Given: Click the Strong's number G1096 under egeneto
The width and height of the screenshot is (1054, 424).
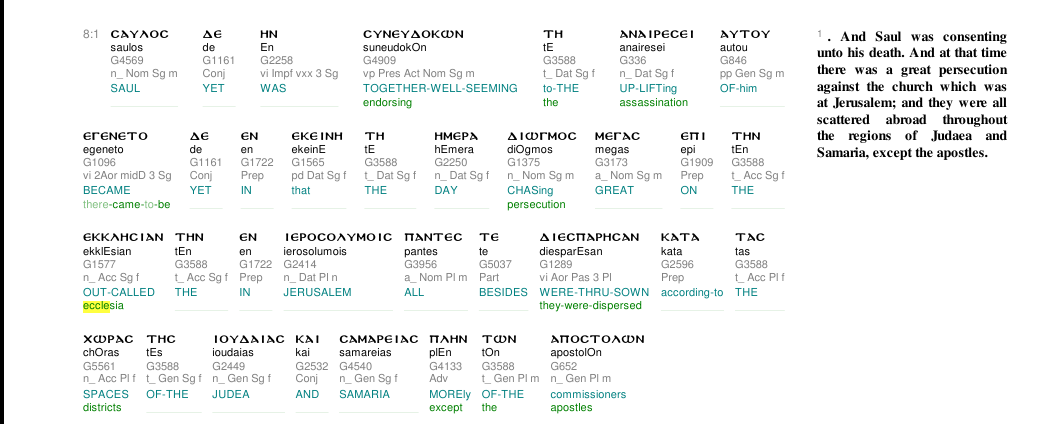Looking at the screenshot, I should pos(97,163).
